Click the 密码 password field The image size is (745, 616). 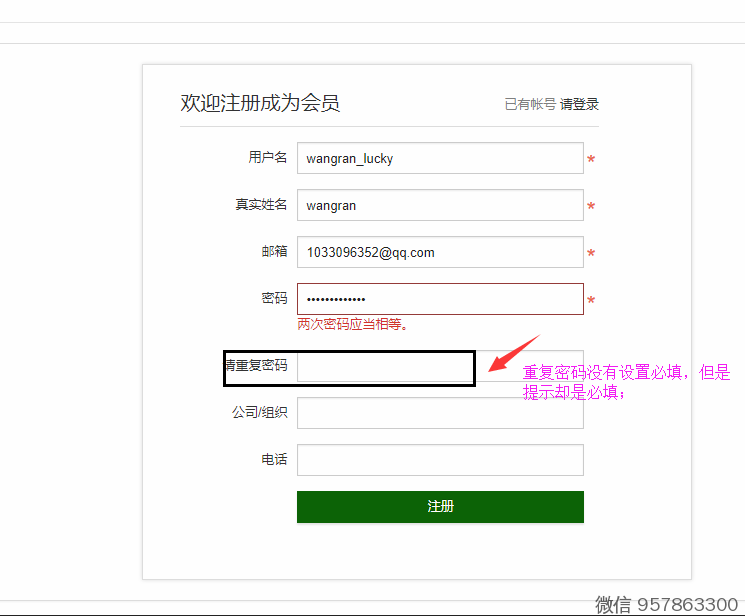[x=439, y=299]
